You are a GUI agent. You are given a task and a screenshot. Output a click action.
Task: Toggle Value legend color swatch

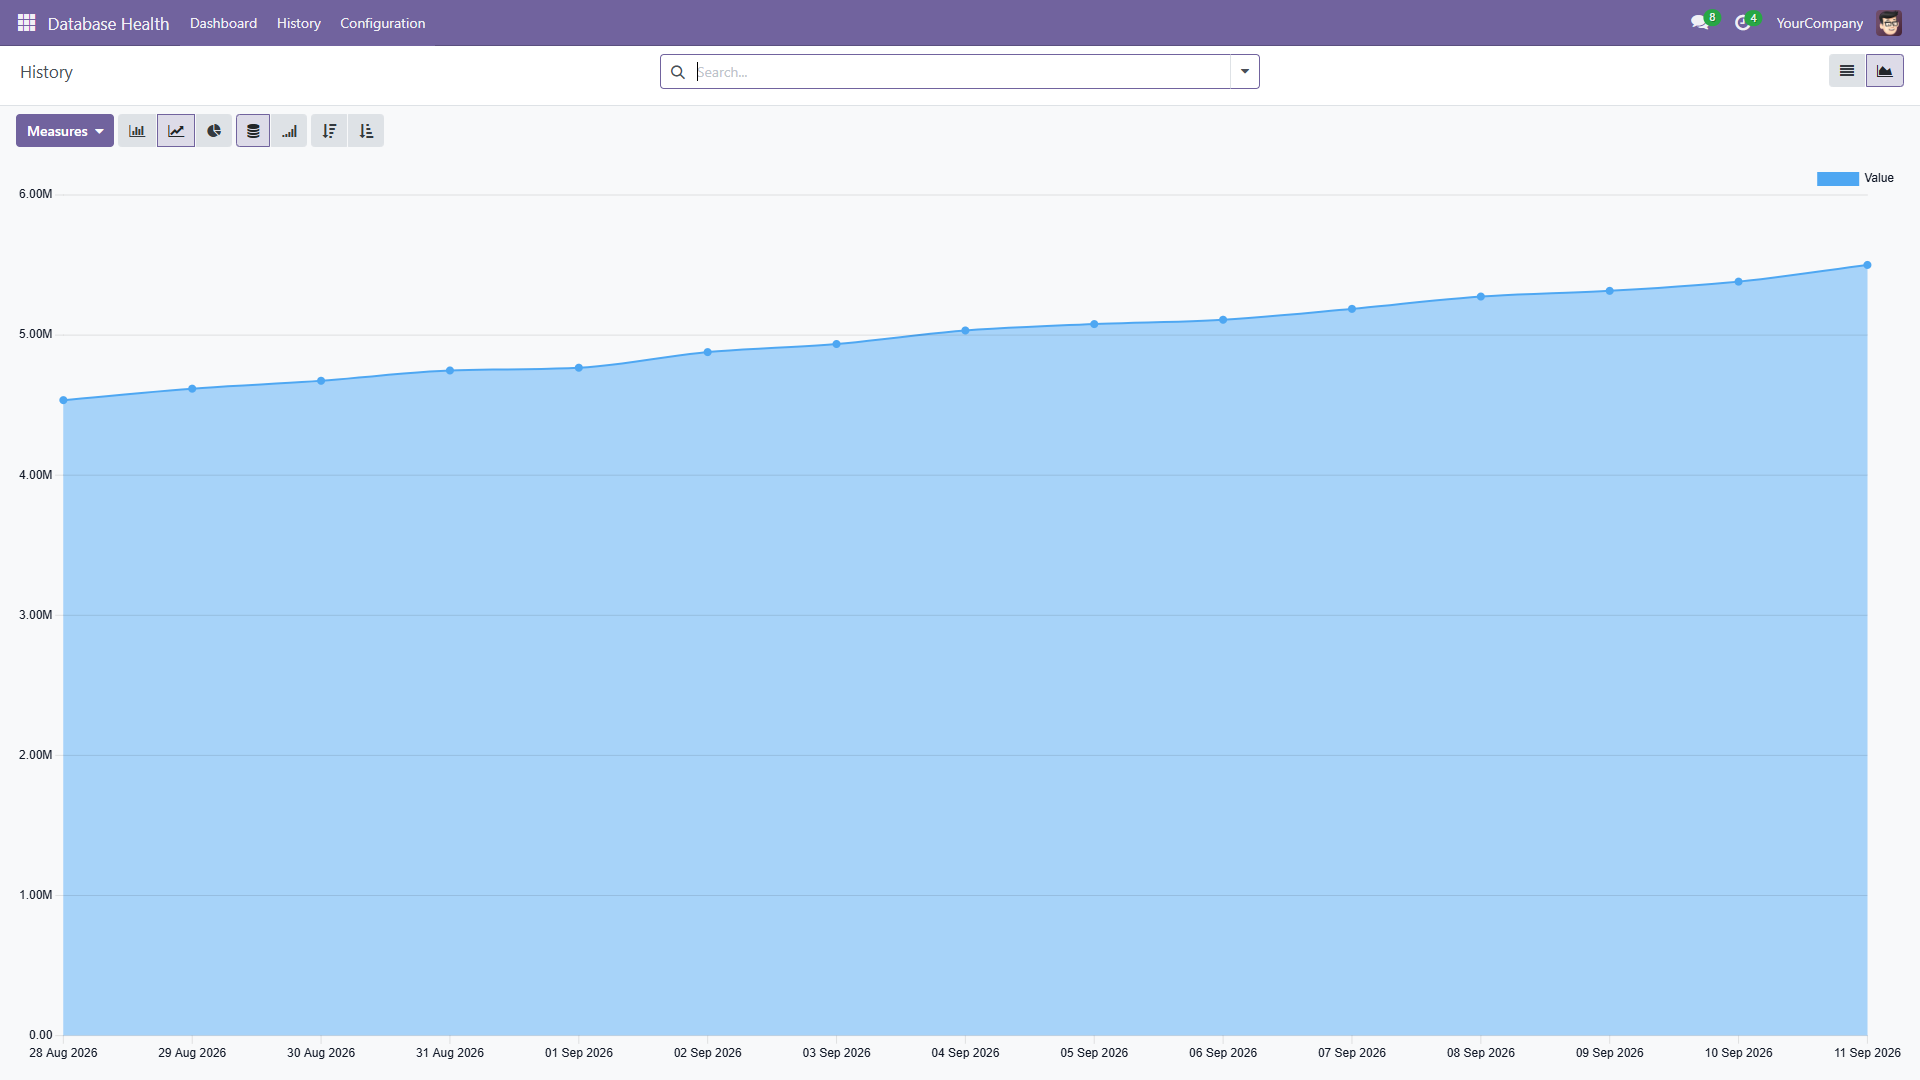(1837, 178)
